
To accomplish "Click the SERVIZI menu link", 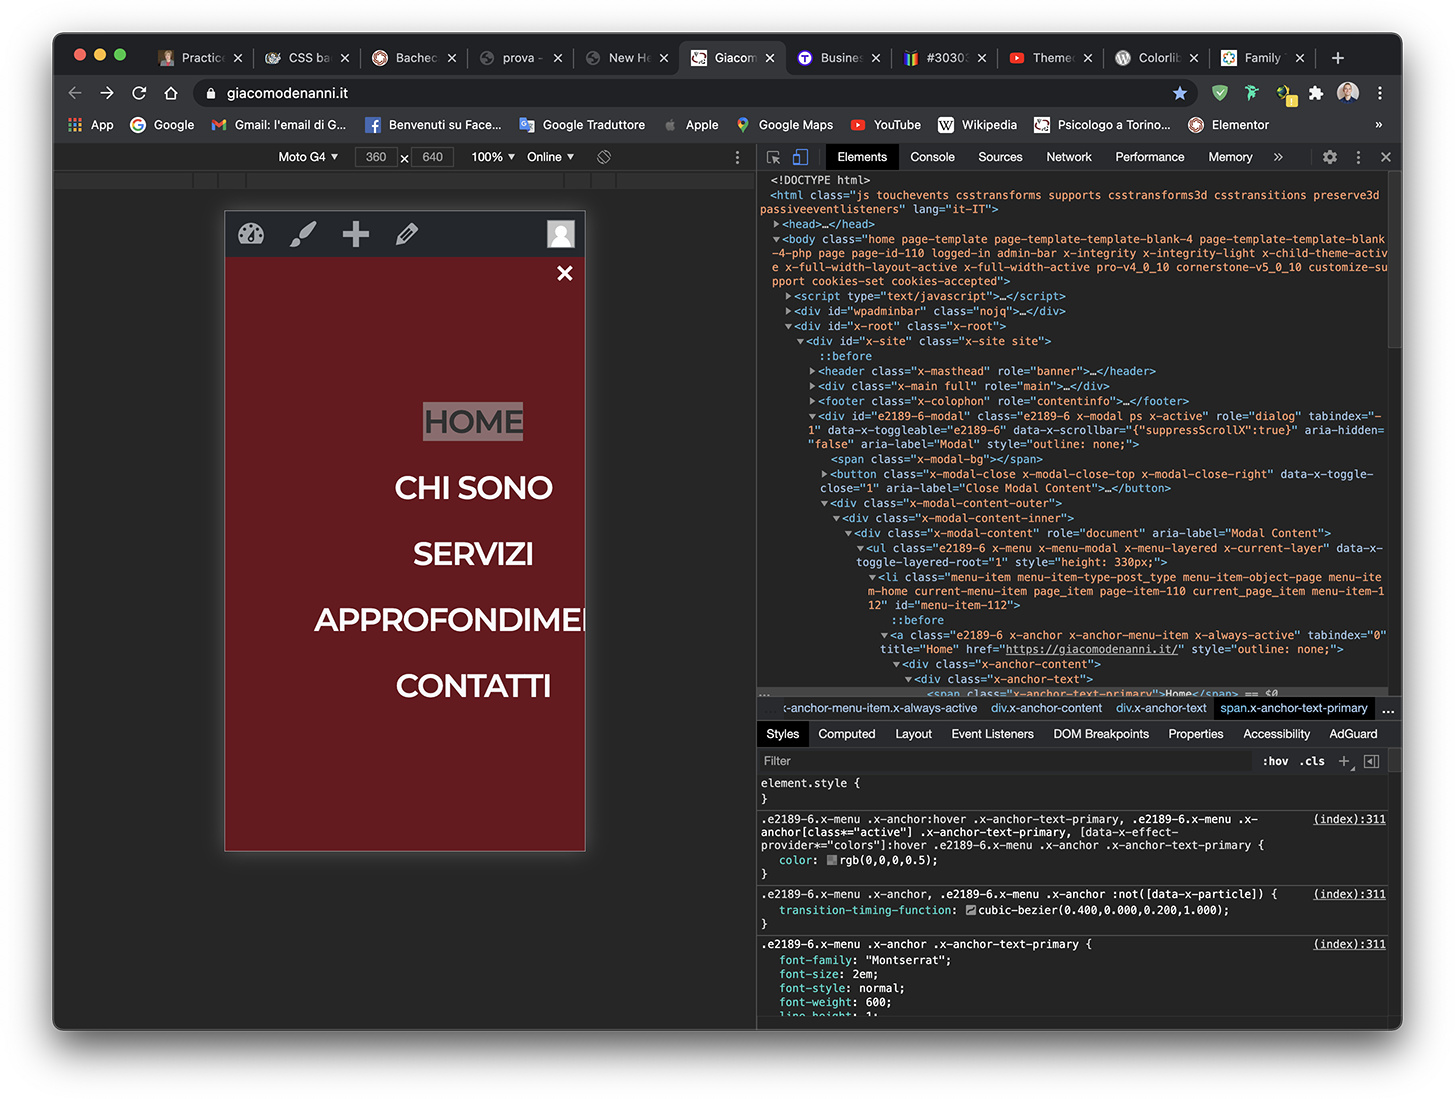I will [474, 554].
